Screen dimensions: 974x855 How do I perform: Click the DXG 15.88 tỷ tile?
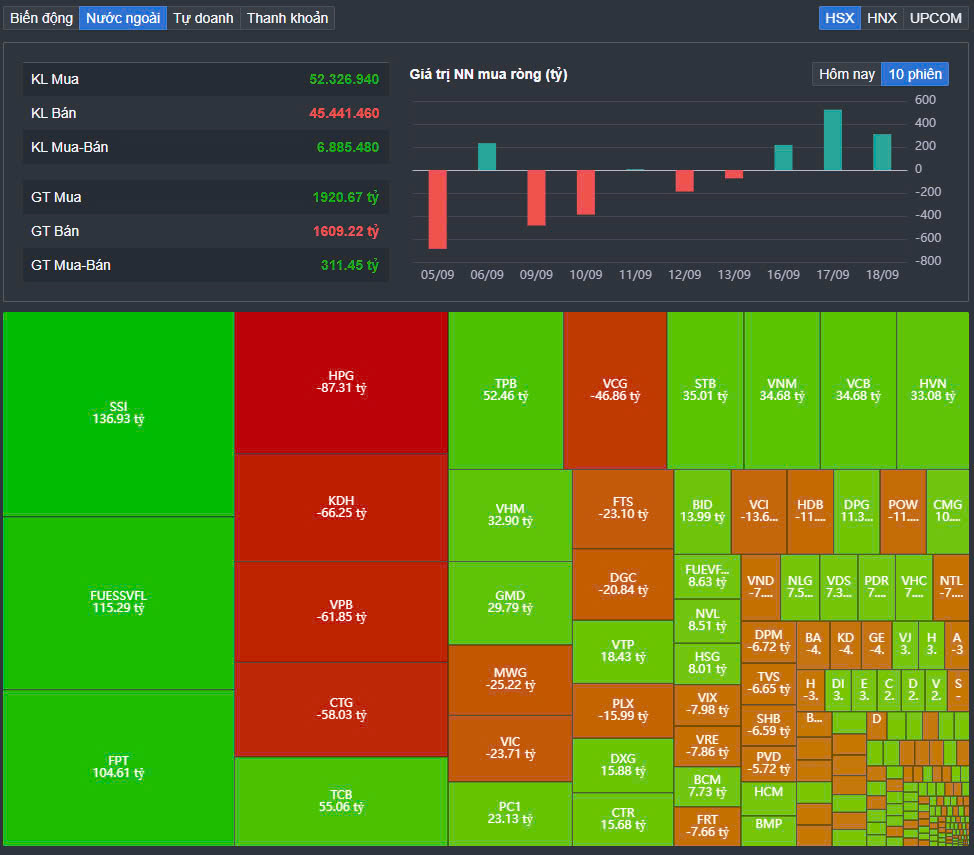[x=623, y=766]
